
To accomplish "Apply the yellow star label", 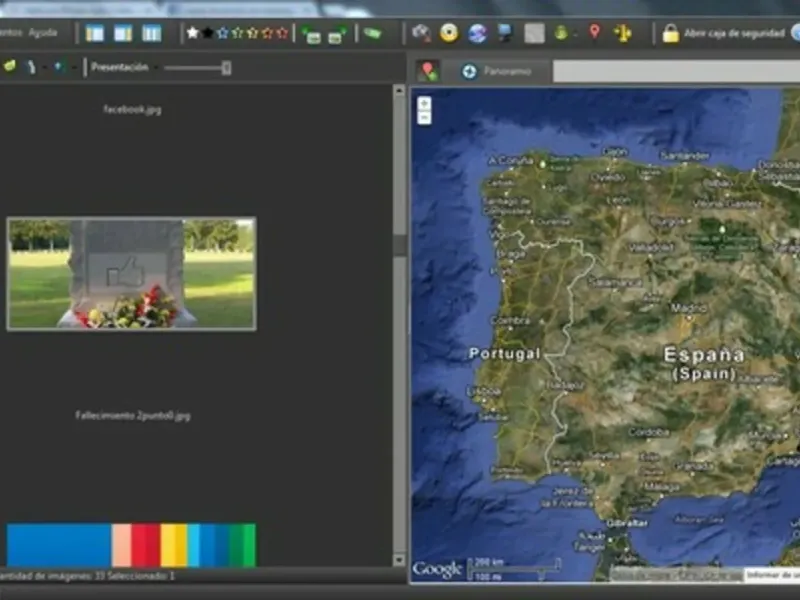I will point(252,33).
